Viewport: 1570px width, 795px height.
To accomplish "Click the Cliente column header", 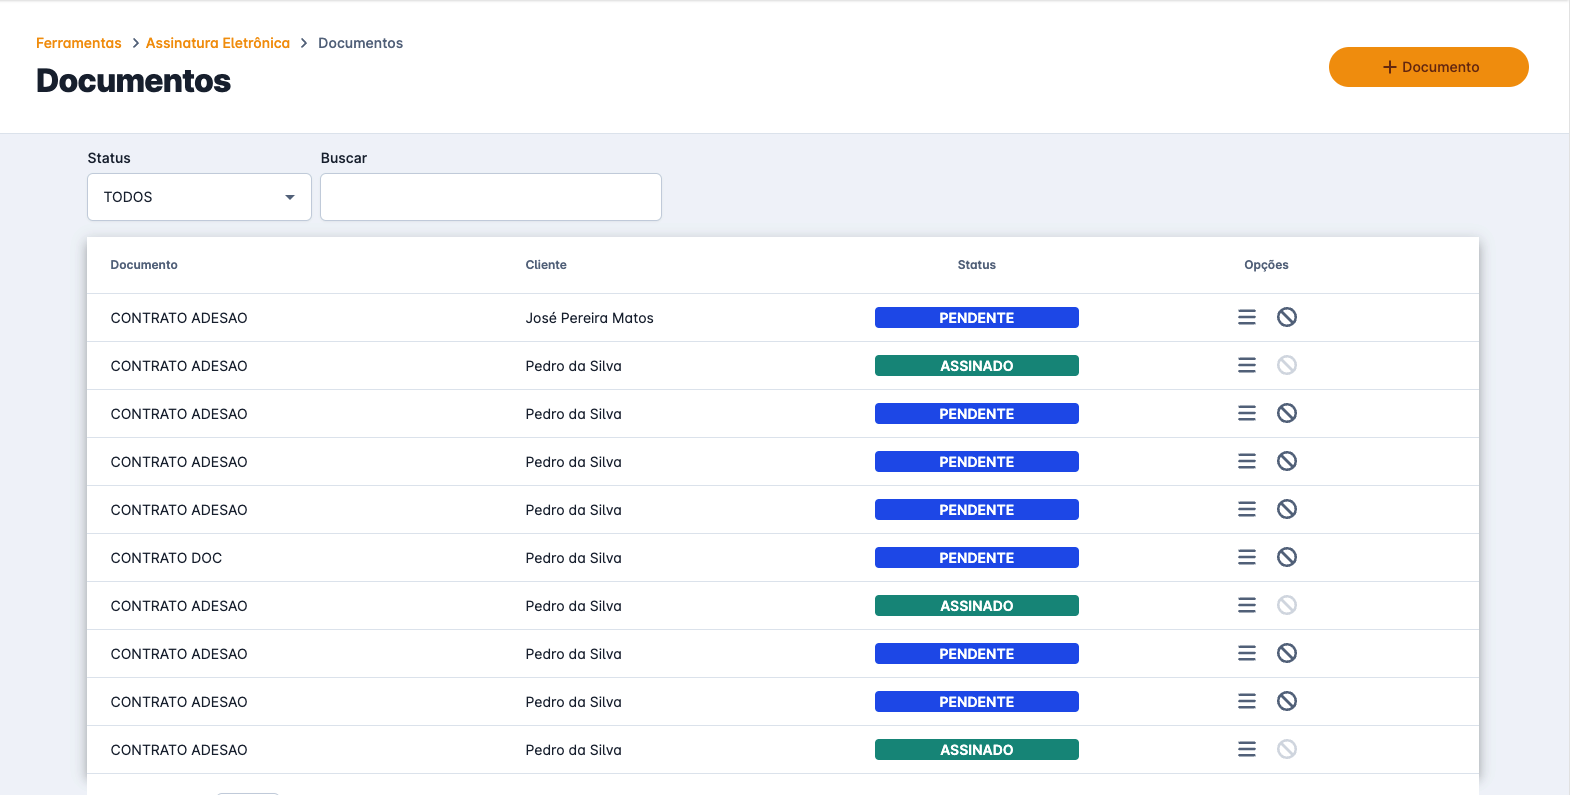I will pyautogui.click(x=546, y=265).
